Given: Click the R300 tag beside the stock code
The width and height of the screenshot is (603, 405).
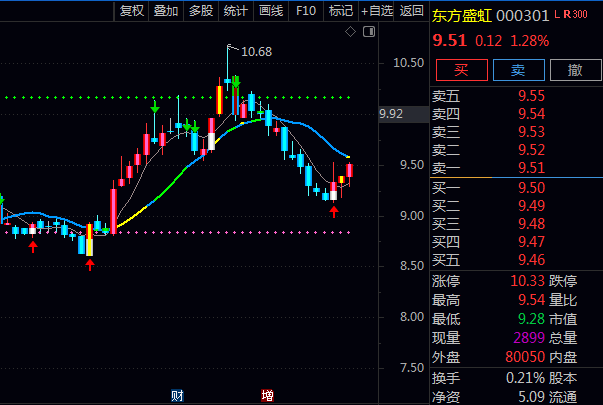Looking at the screenshot, I should pyautogui.click(x=575, y=14).
